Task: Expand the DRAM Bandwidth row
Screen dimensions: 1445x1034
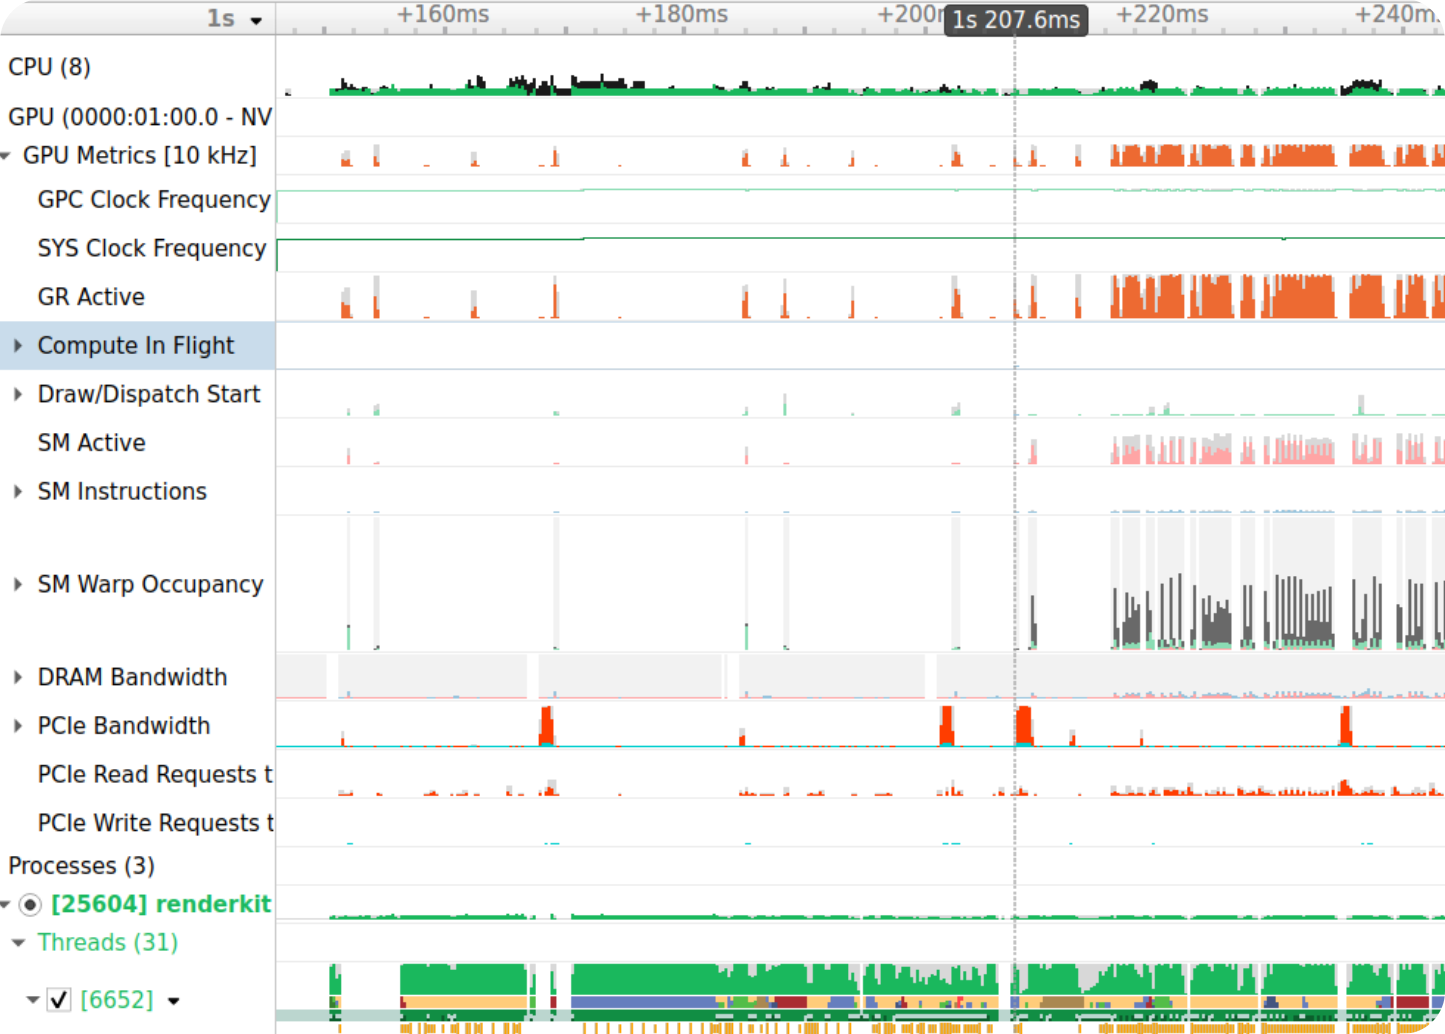Action: [x=18, y=678]
